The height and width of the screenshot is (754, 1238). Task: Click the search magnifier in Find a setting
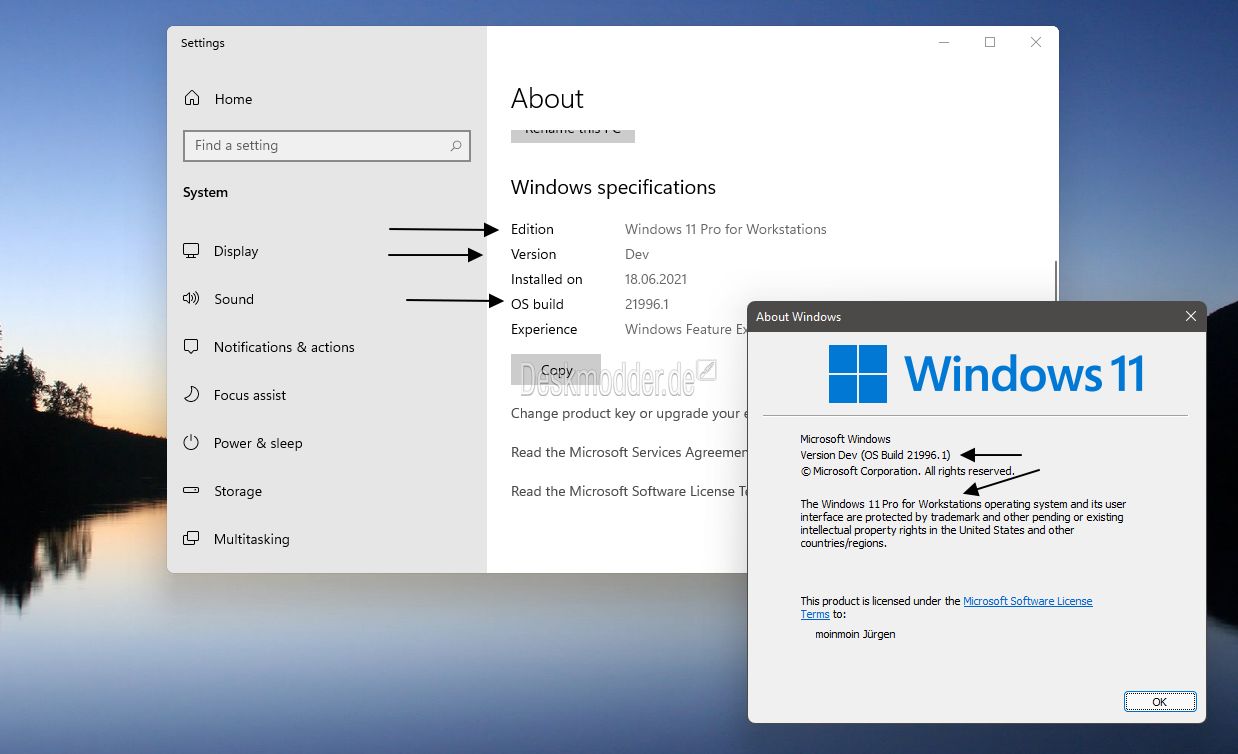(x=456, y=146)
